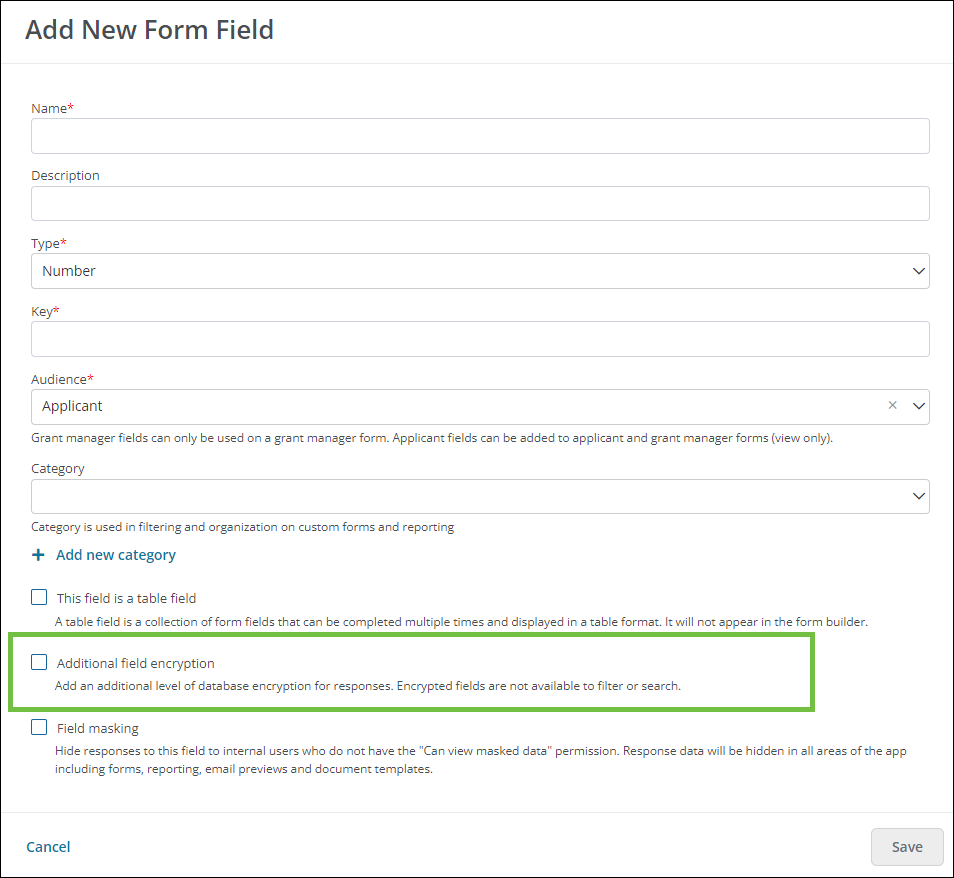The height and width of the screenshot is (878, 954).
Task: Tick the Field masking checkbox
Action: coord(39,727)
